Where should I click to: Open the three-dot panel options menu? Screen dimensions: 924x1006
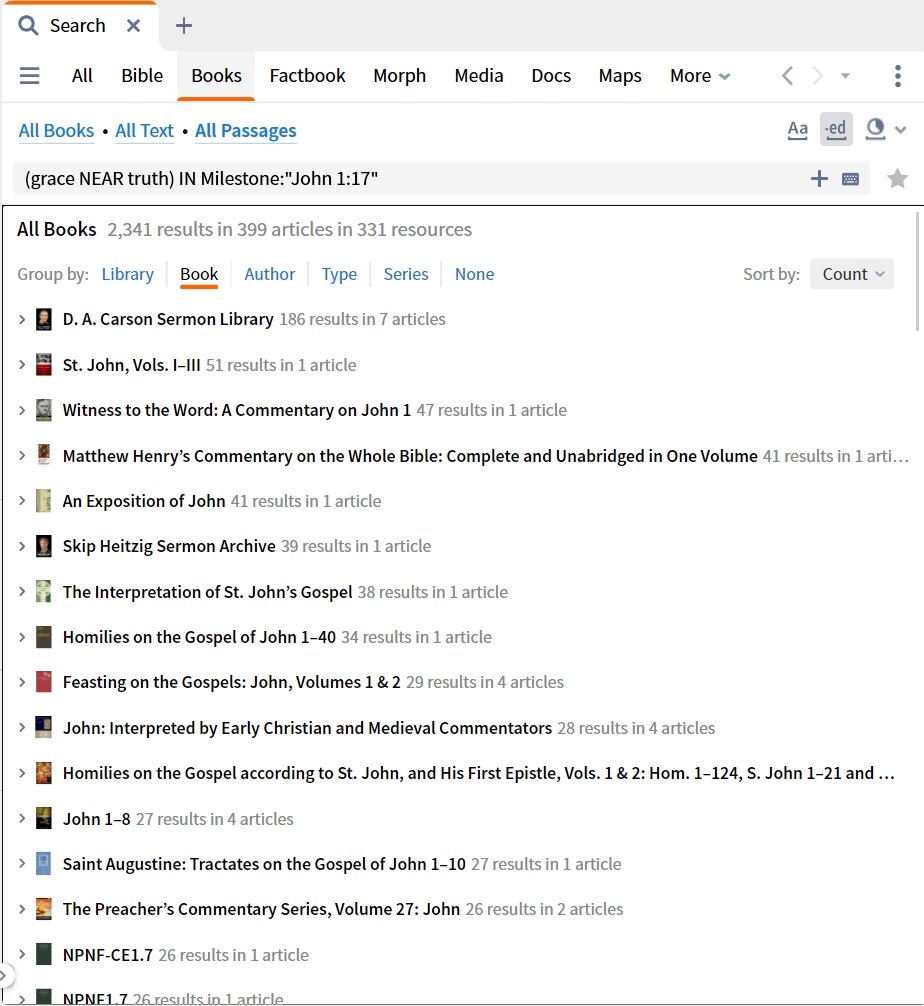click(x=898, y=76)
